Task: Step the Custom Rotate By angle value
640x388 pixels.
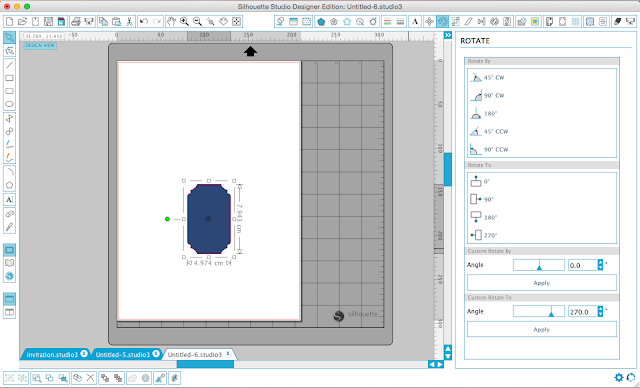Action: pyautogui.click(x=600, y=265)
